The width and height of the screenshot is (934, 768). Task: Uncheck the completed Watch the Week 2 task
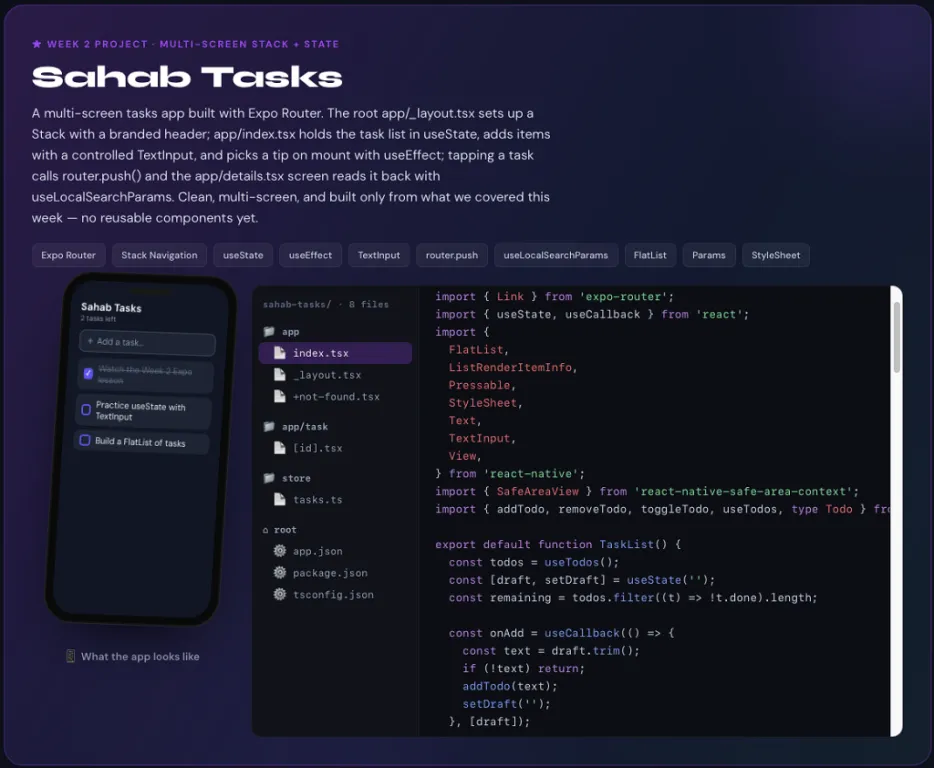click(x=88, y=374)
